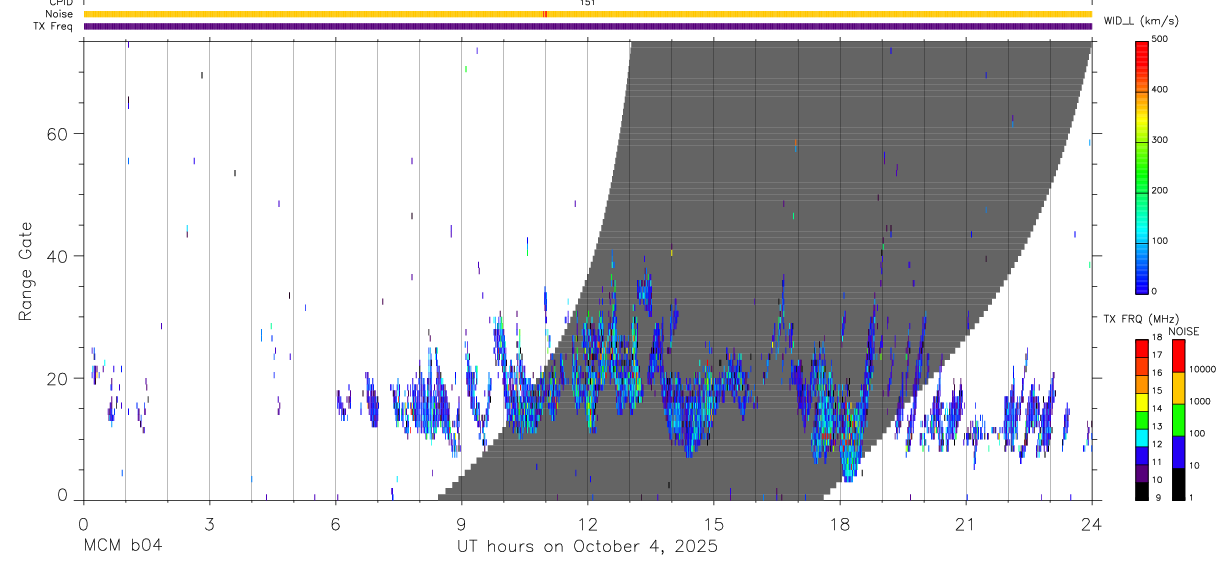Click the UT hour 18 x-axis tick
The image size is (1228, 567).
(840, 524)
